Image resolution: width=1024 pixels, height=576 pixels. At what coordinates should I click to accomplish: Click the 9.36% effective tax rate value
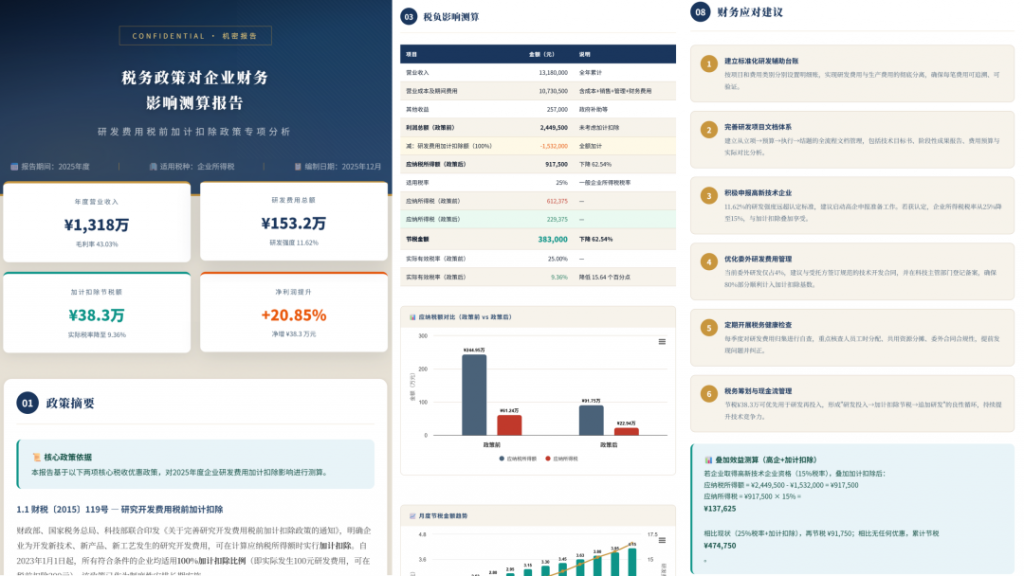pos(559,277)
